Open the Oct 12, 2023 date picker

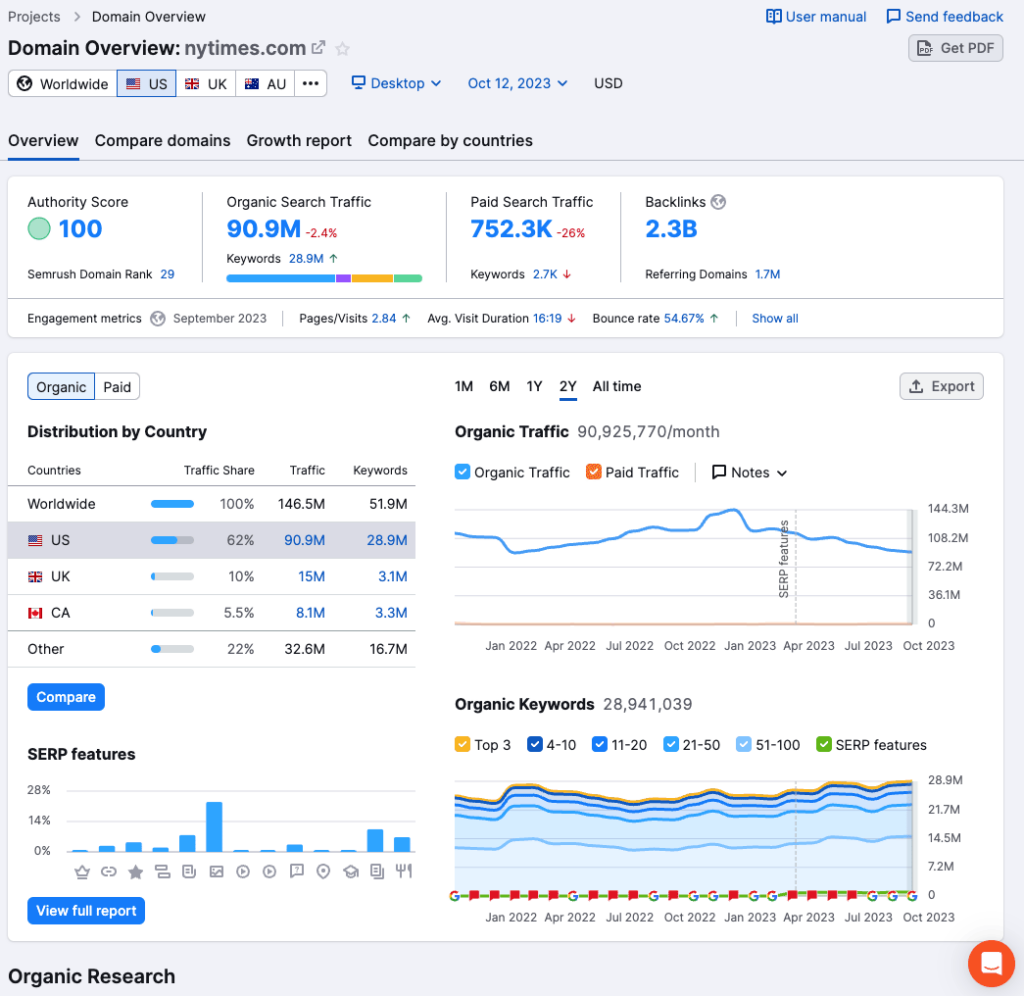517,83
